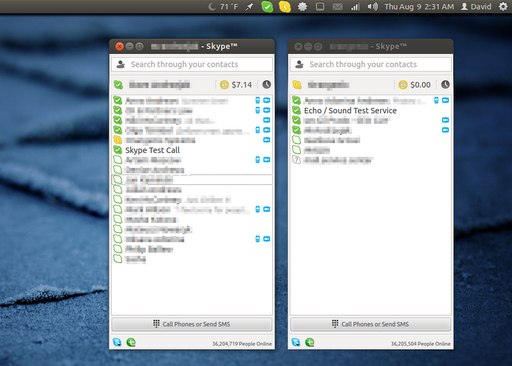
Task: Open conversation history clock in right window
Action: pos(445,85)
